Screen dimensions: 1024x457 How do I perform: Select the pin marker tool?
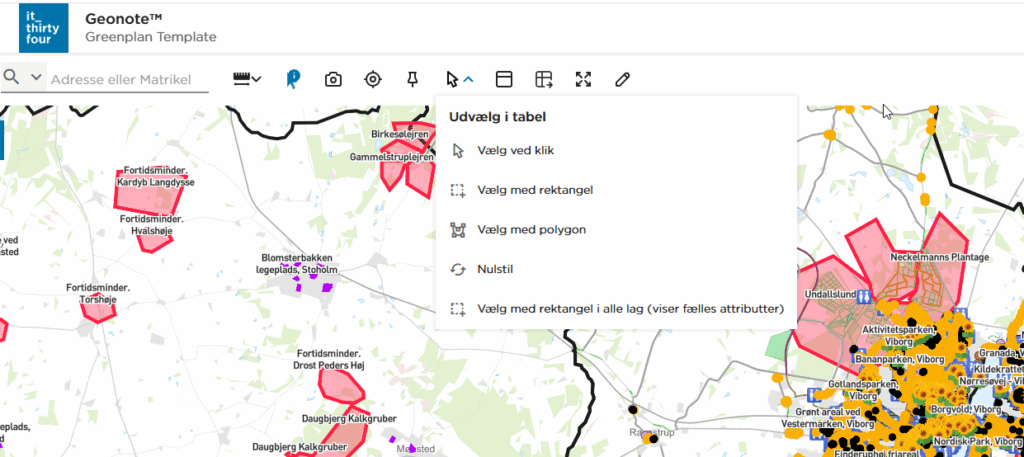(x=412, y=79)
